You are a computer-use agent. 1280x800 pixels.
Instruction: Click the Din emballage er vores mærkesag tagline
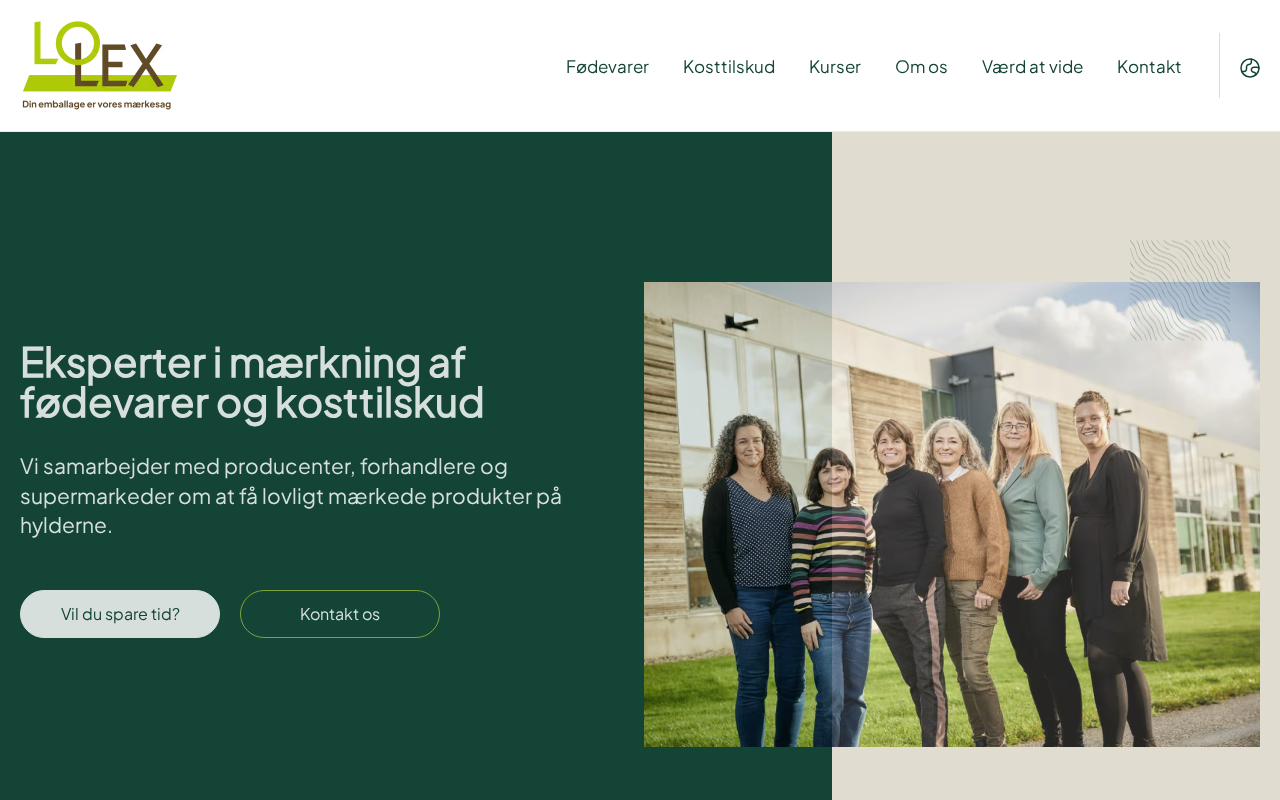(x=97, y=104)
